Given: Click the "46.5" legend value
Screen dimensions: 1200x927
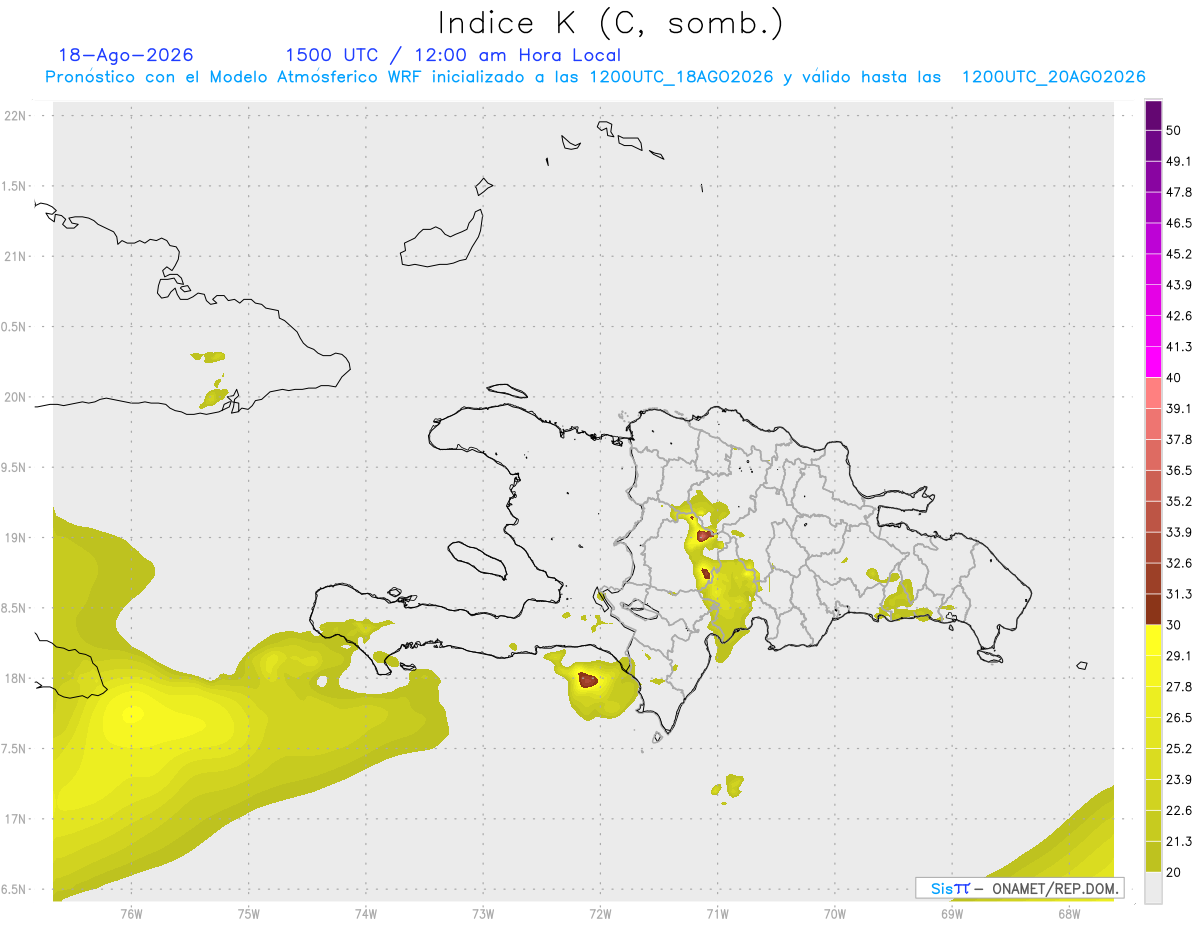Looking at the screenshot, I should [1178, 223].
